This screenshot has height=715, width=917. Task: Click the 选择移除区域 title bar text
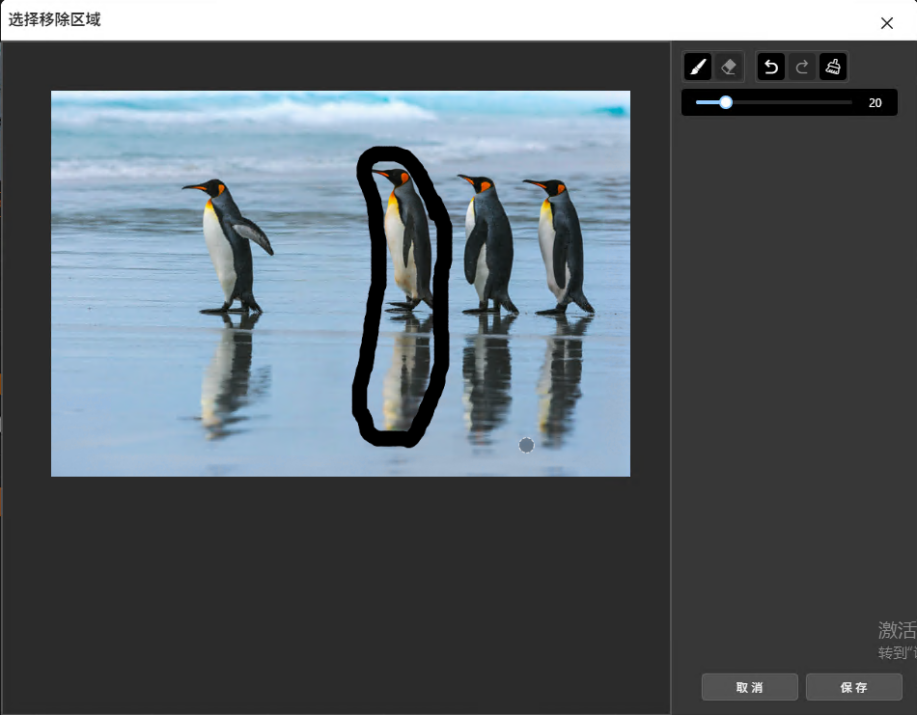tap(55, 20)
